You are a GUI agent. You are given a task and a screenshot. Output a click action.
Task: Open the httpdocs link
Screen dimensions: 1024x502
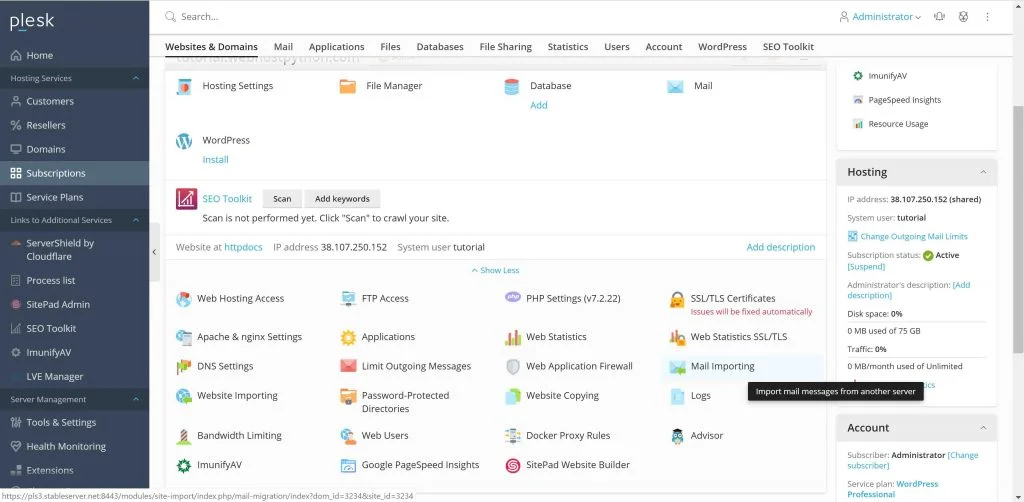pyautogui.click(x=246, y=247)
